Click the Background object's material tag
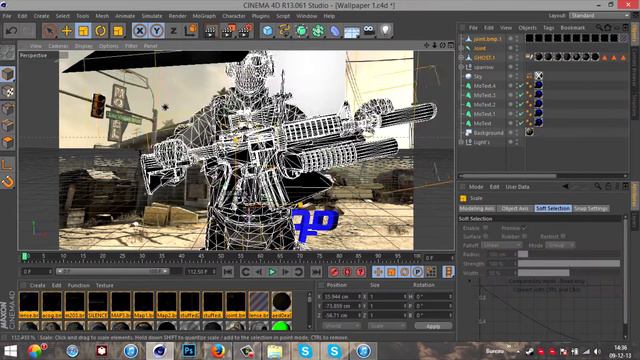Viewport: 640px width, 360px height. coord(529,132)
